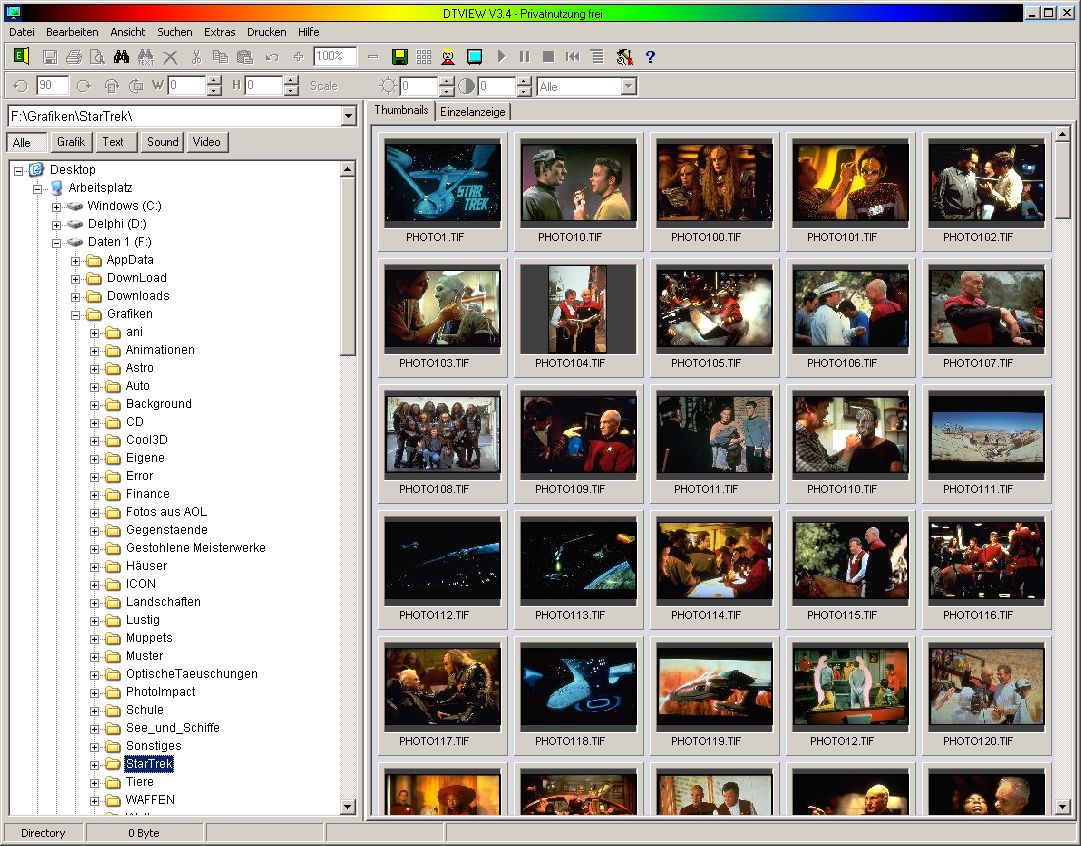The image size is (1081, 846).
Task: Click the green floppy disk icon
Action: (399, 57)
